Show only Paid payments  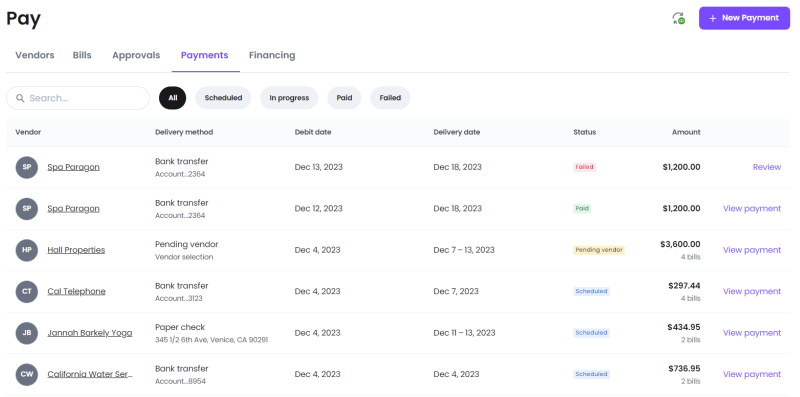[x=344, y=98]
